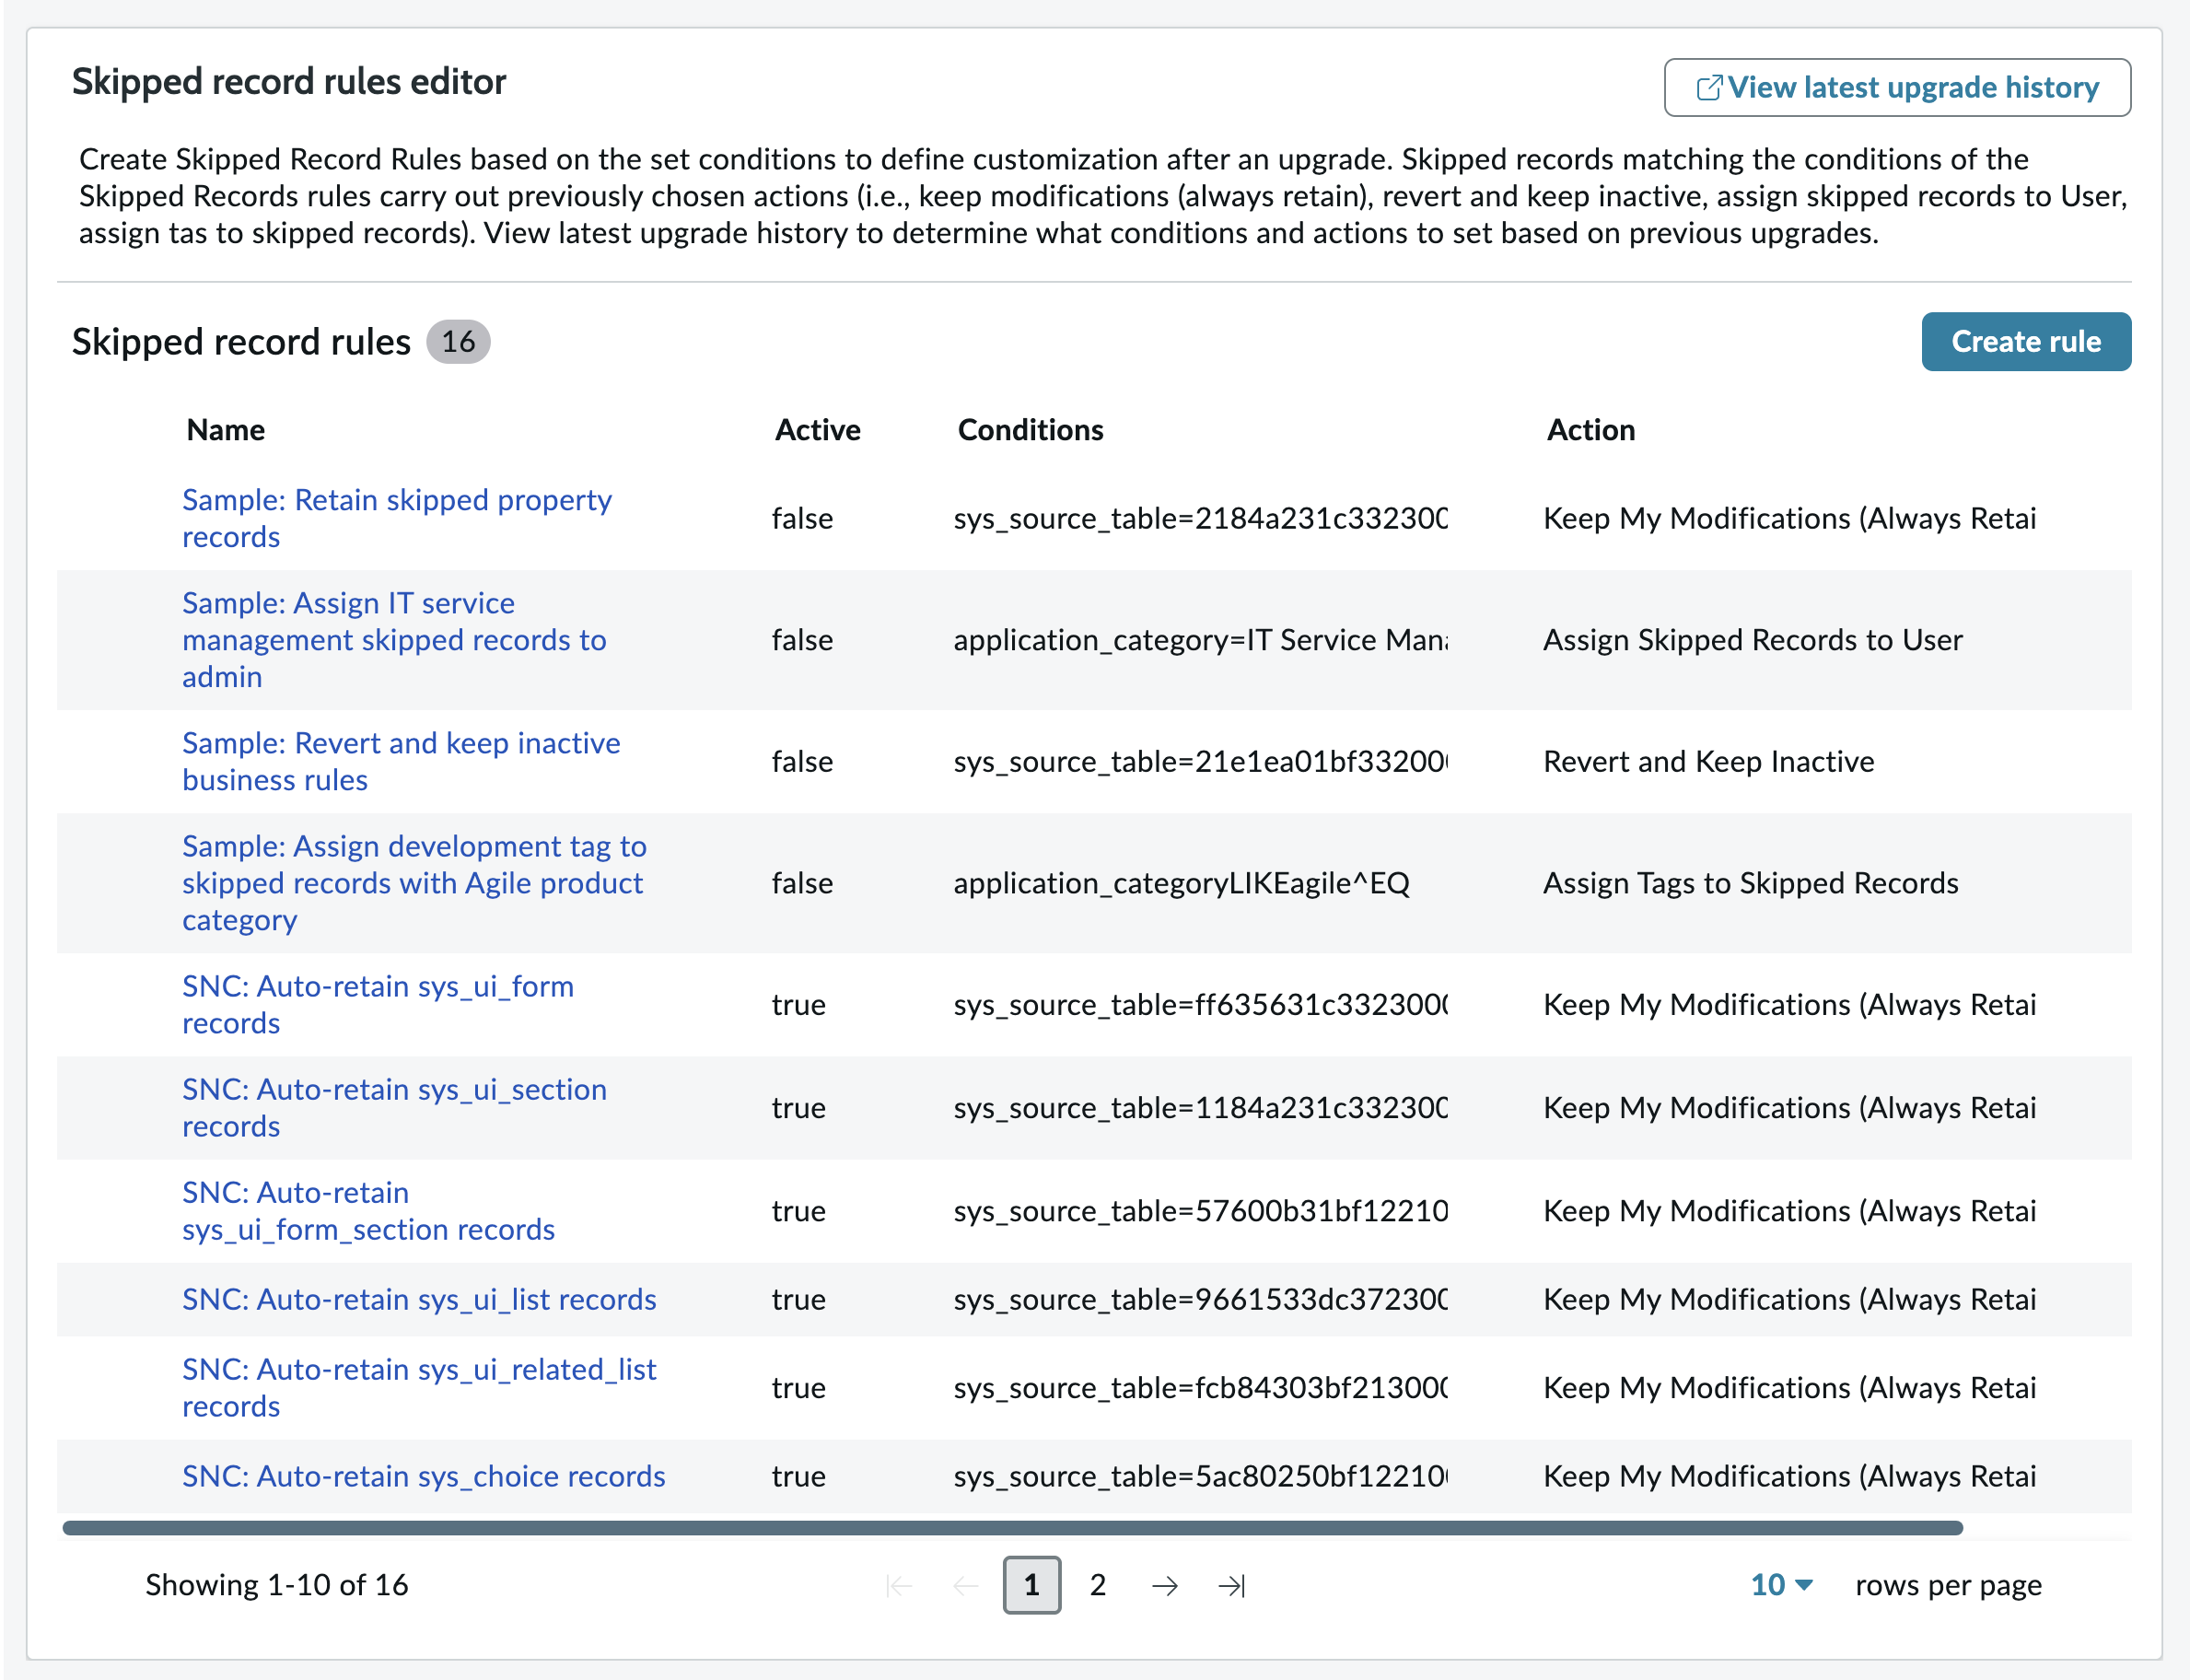The image size is (2190, 1680).
Task: Open Sample: Assign development tag rule
Action: tap(414, 883)
